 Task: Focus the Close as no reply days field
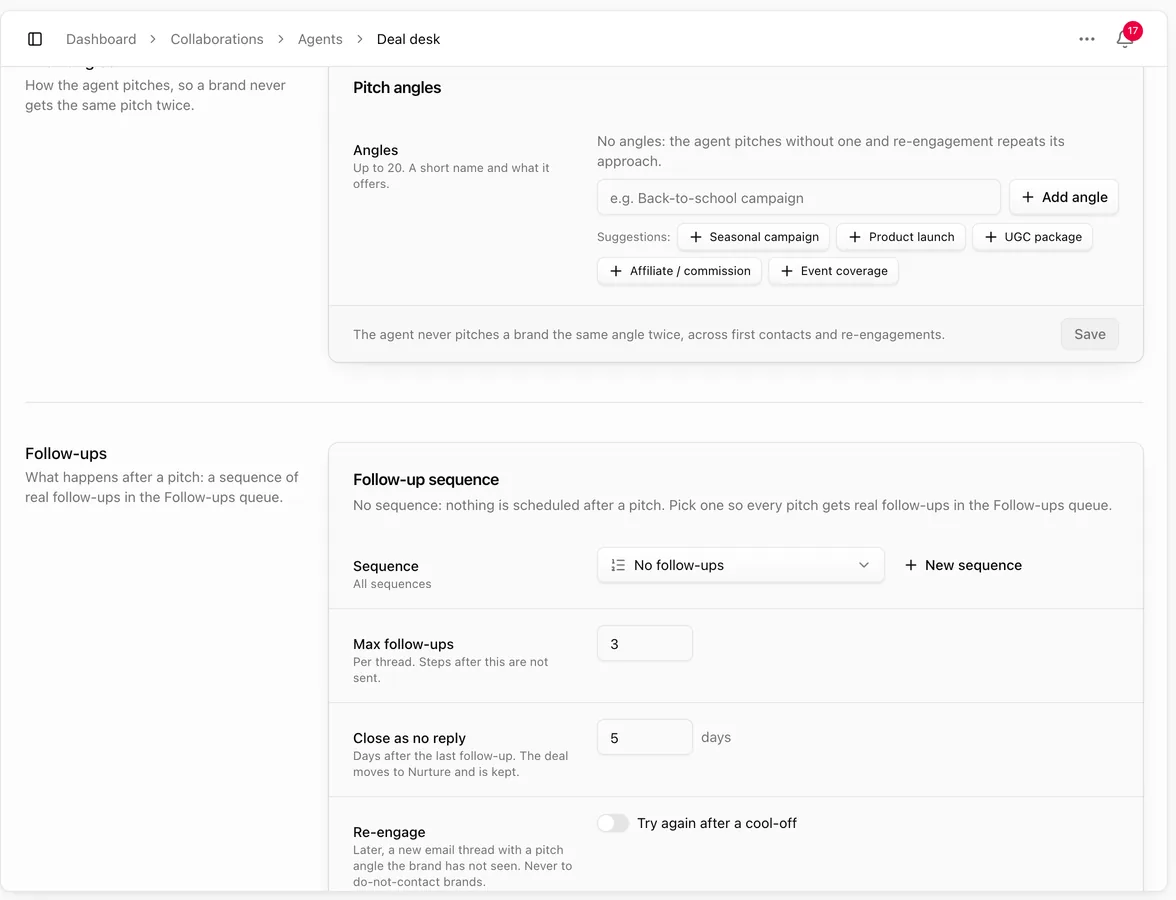click(645, 737)
